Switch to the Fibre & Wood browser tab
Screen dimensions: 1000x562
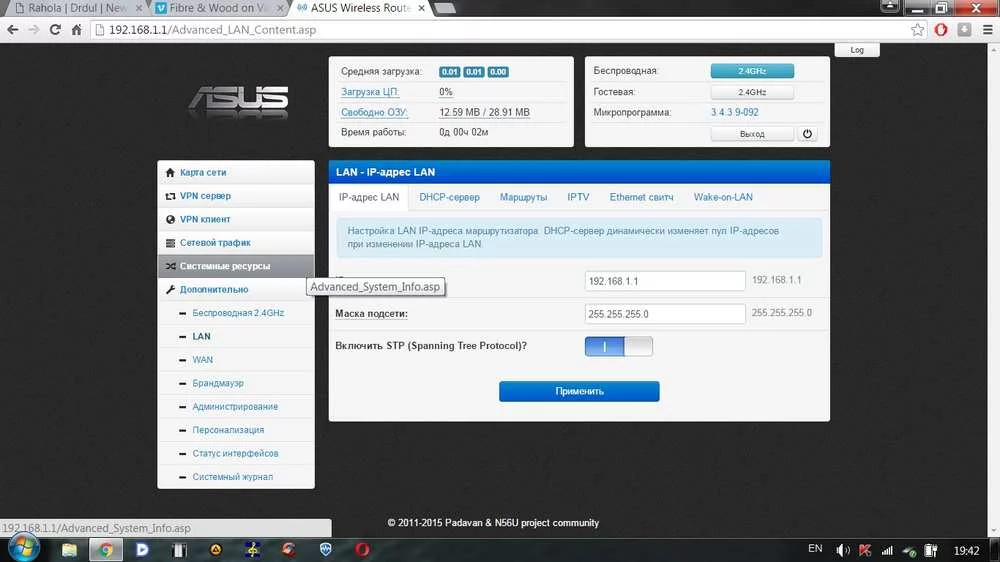217,8
